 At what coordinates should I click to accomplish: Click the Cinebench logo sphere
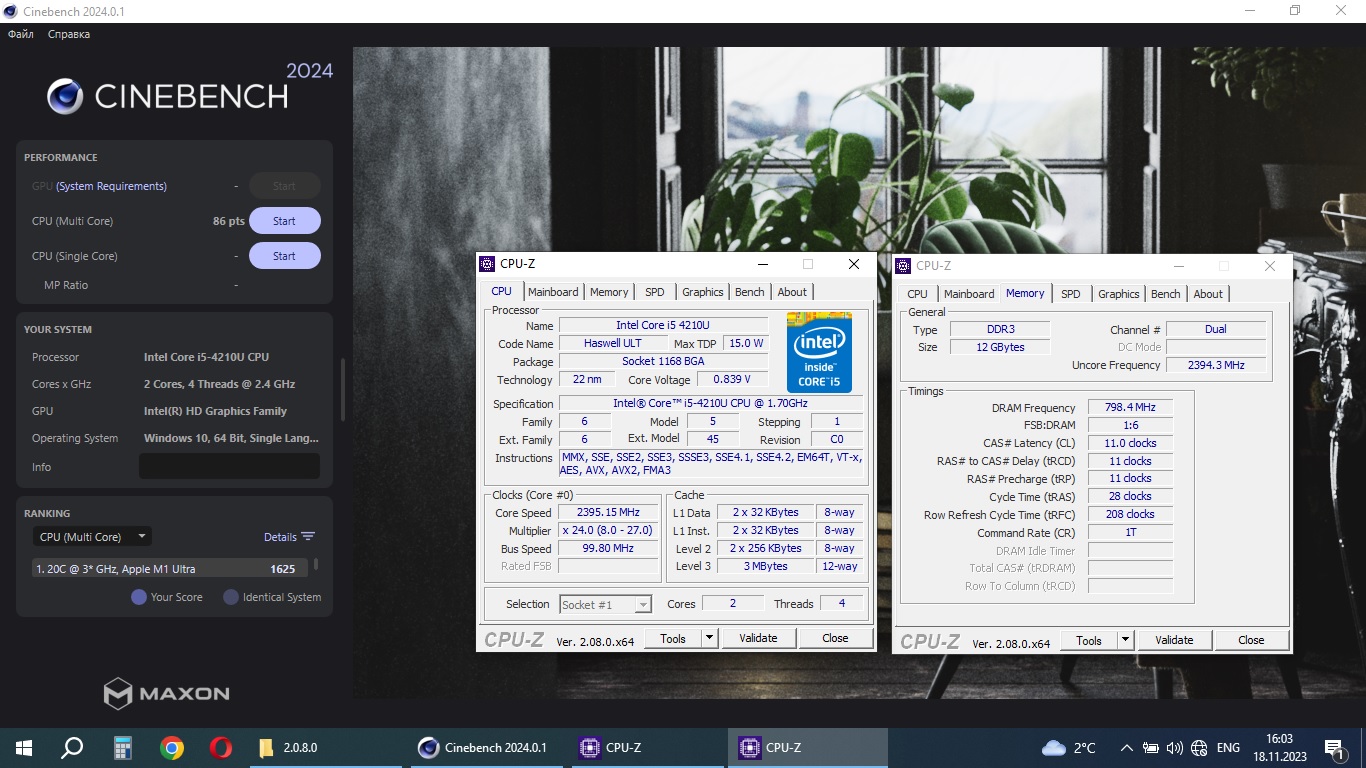[x=65, y=96]
